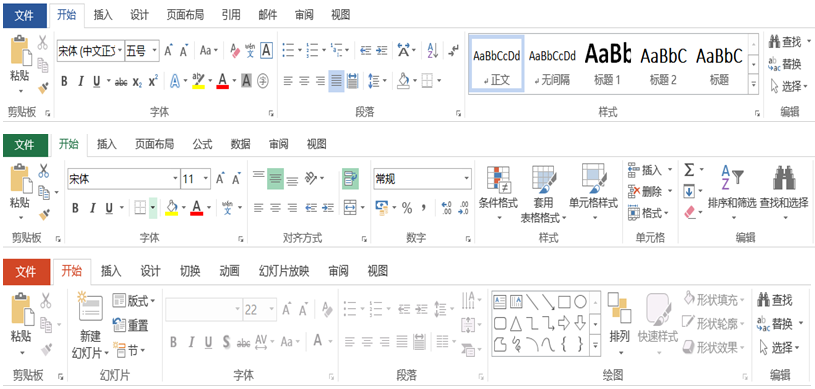
Task: Toggle Bold in the Word font group
Action: [64, 81]
